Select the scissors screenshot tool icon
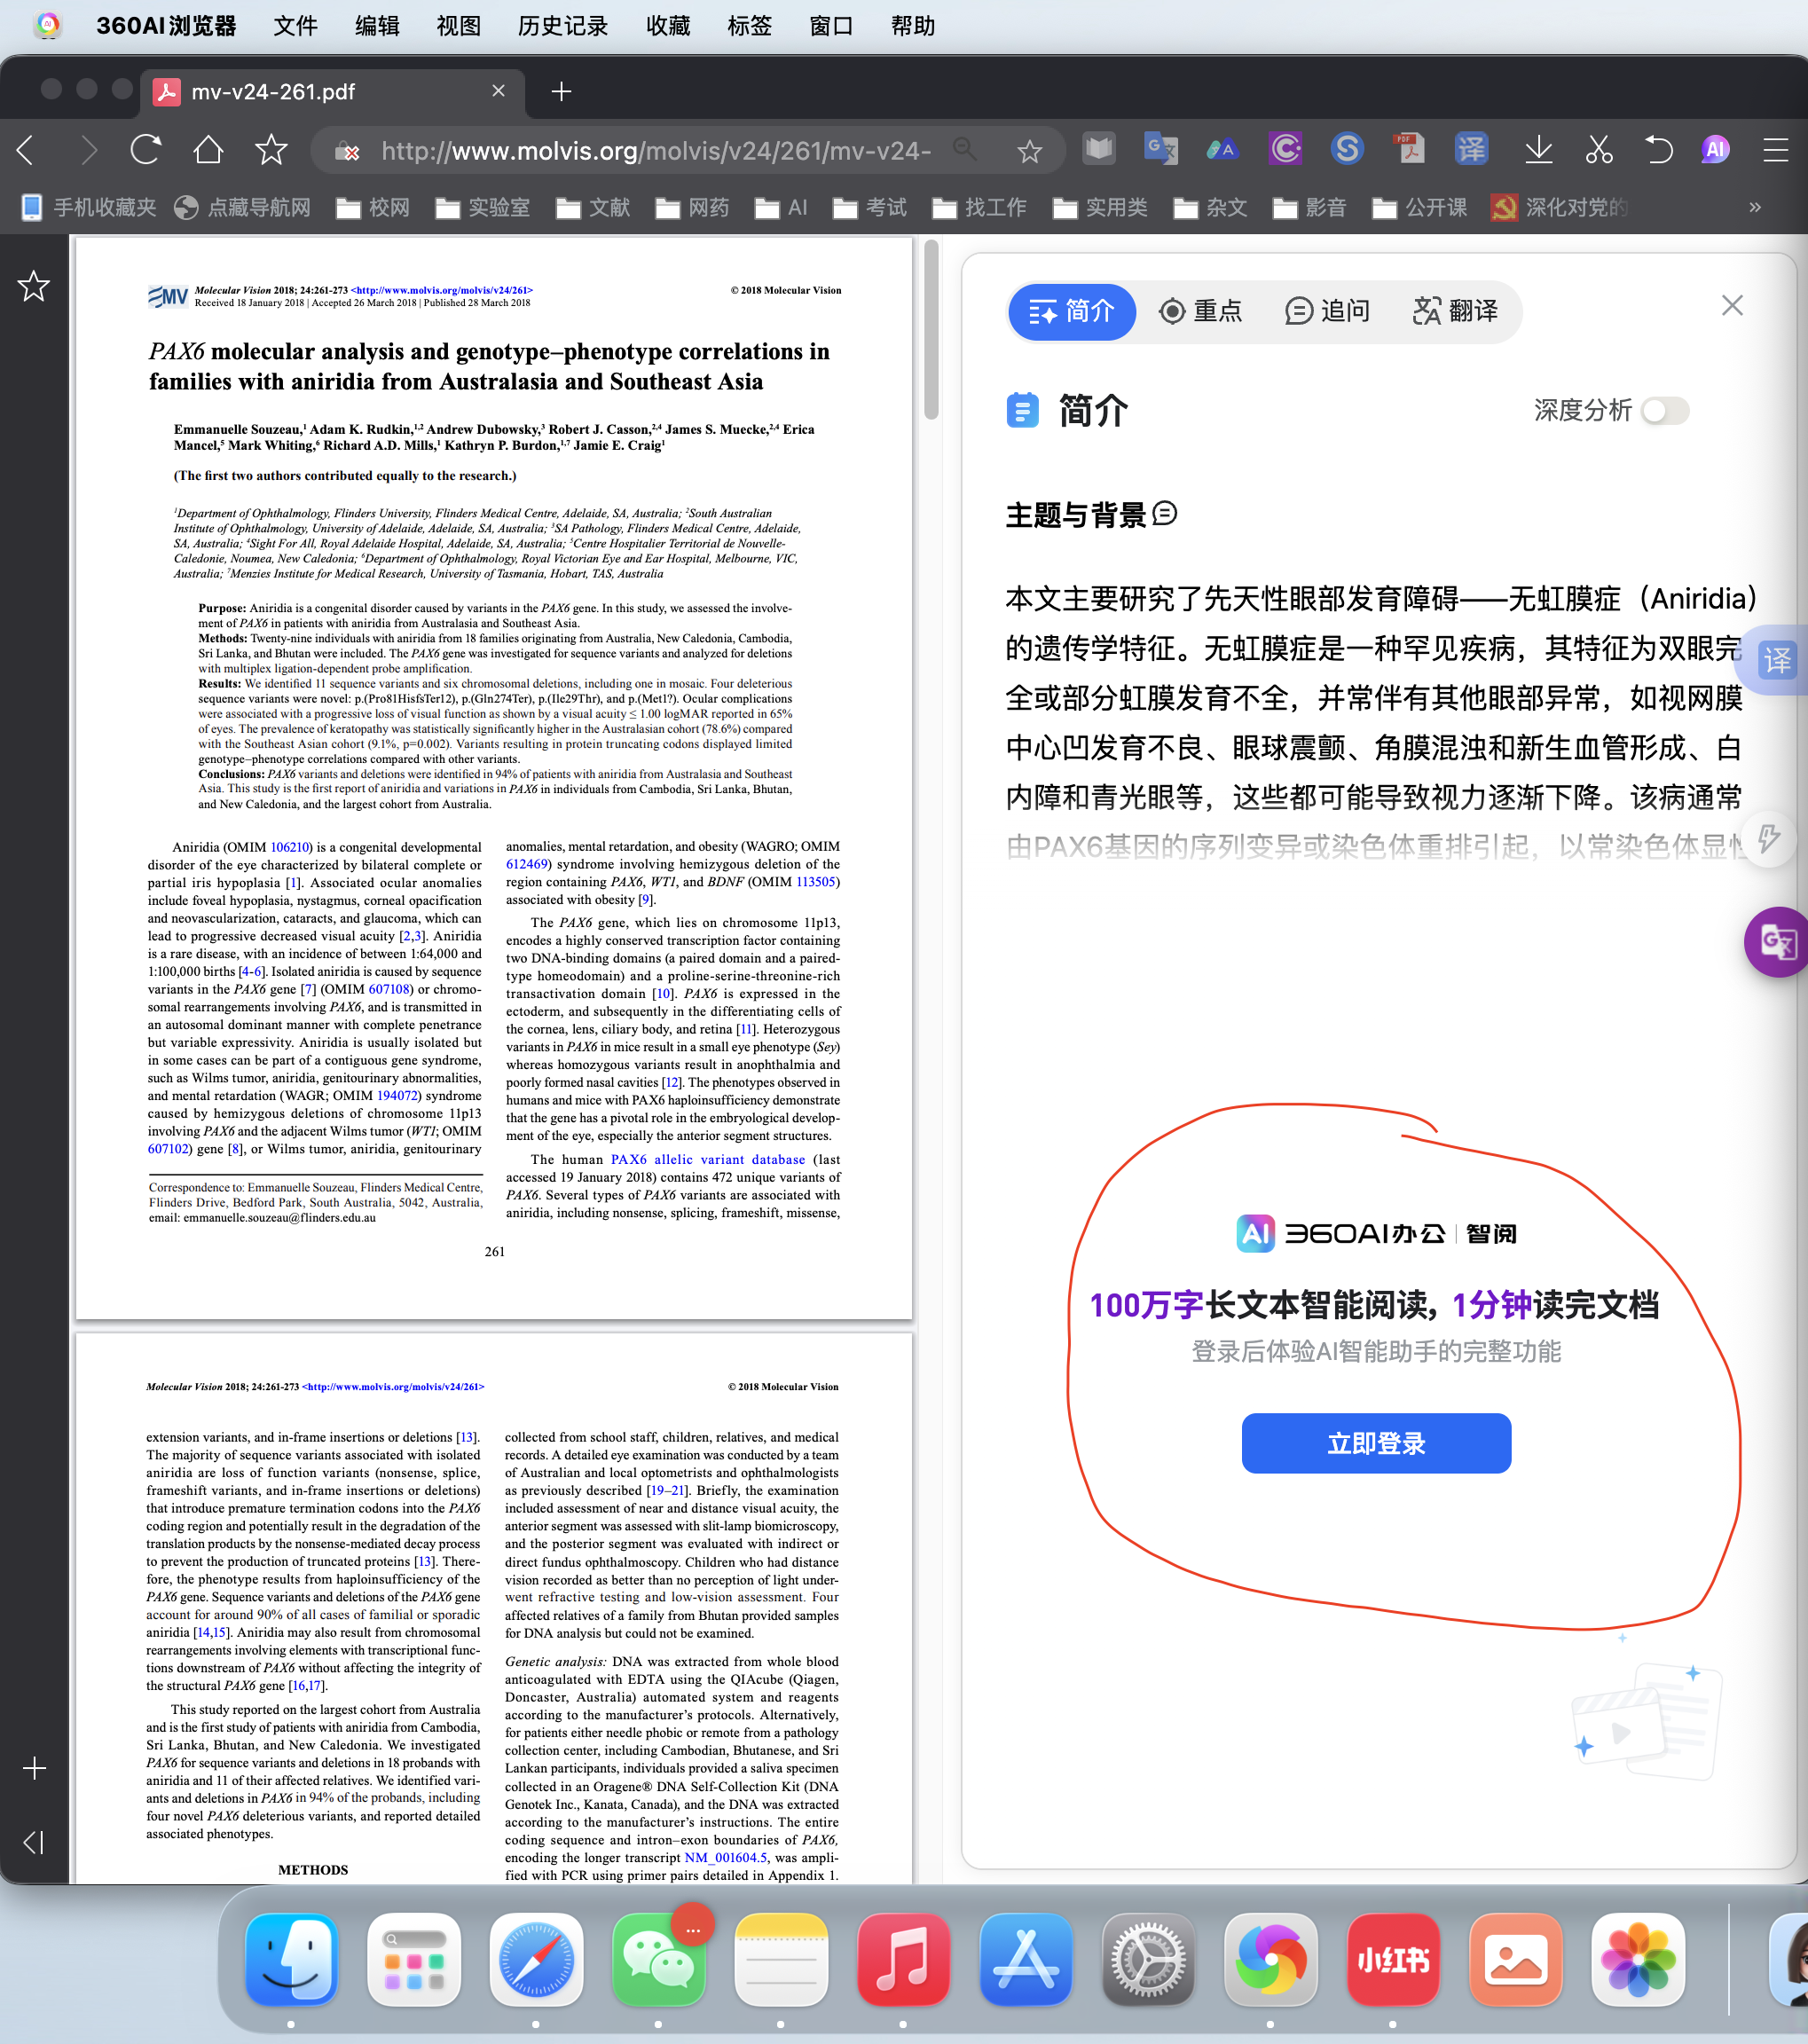This screenshot has width=1808, height=2044. point(1599,150)
